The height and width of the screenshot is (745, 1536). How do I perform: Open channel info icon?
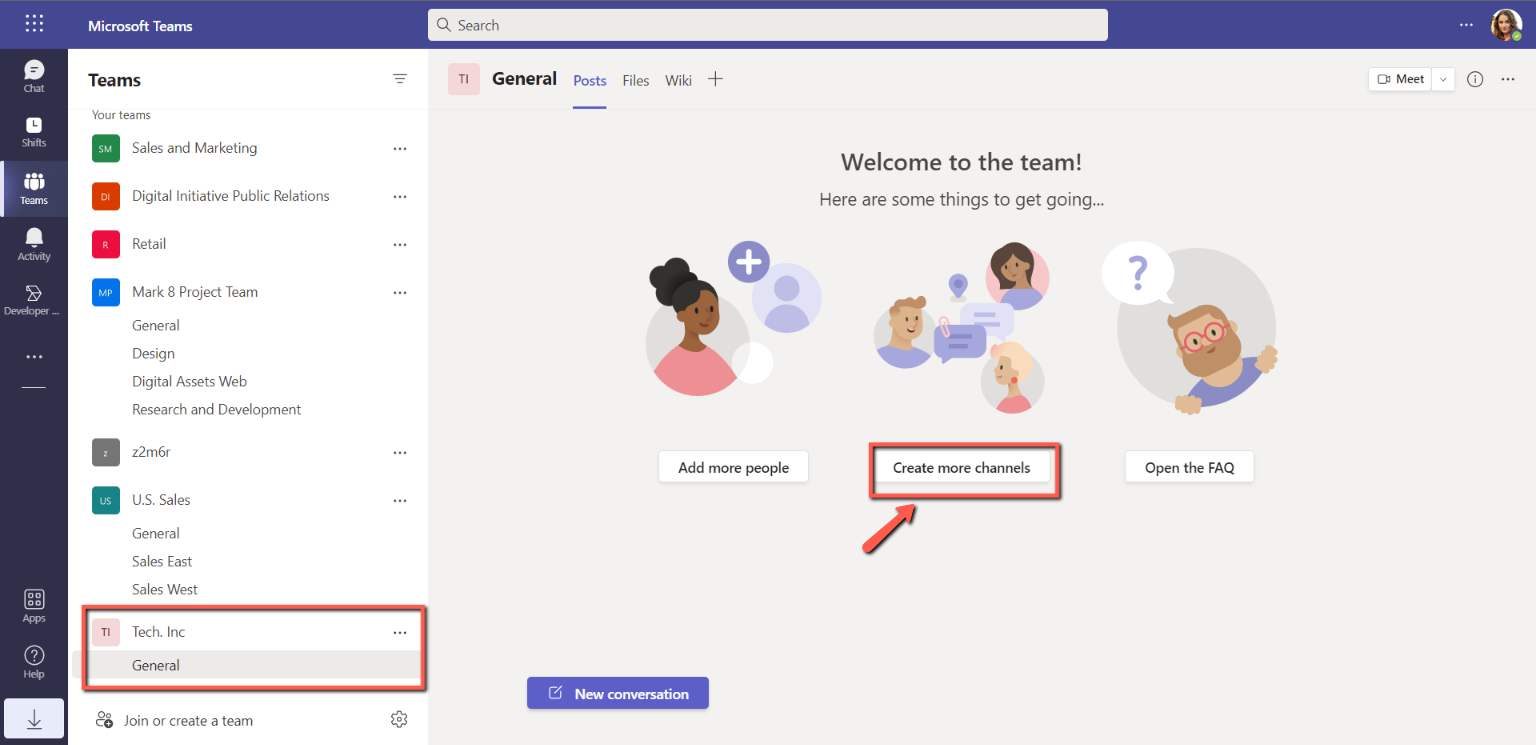click(x=1475, y=79)
